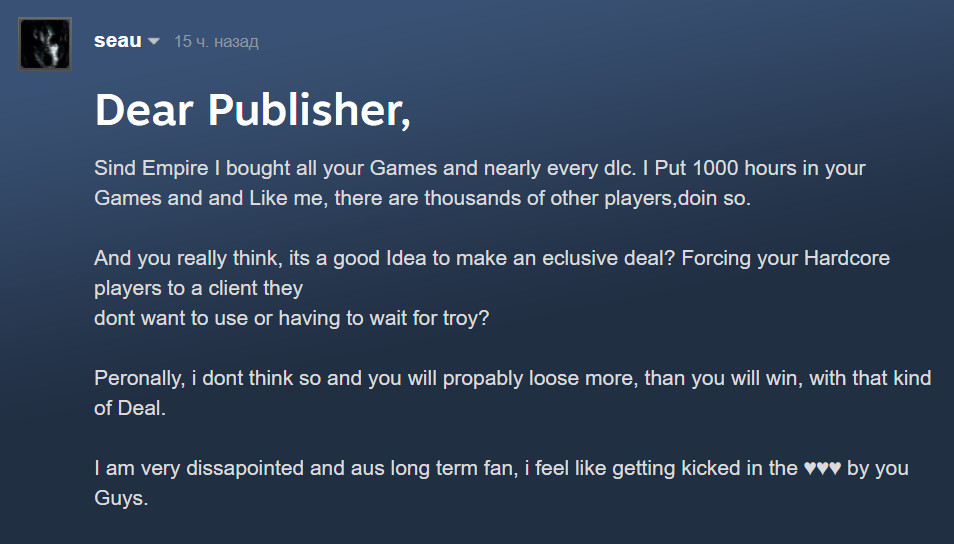Click the 'of Deal.' line
The width and height of the screenshot is (954, 544).
pyautogui.click(x=130, y=408)
